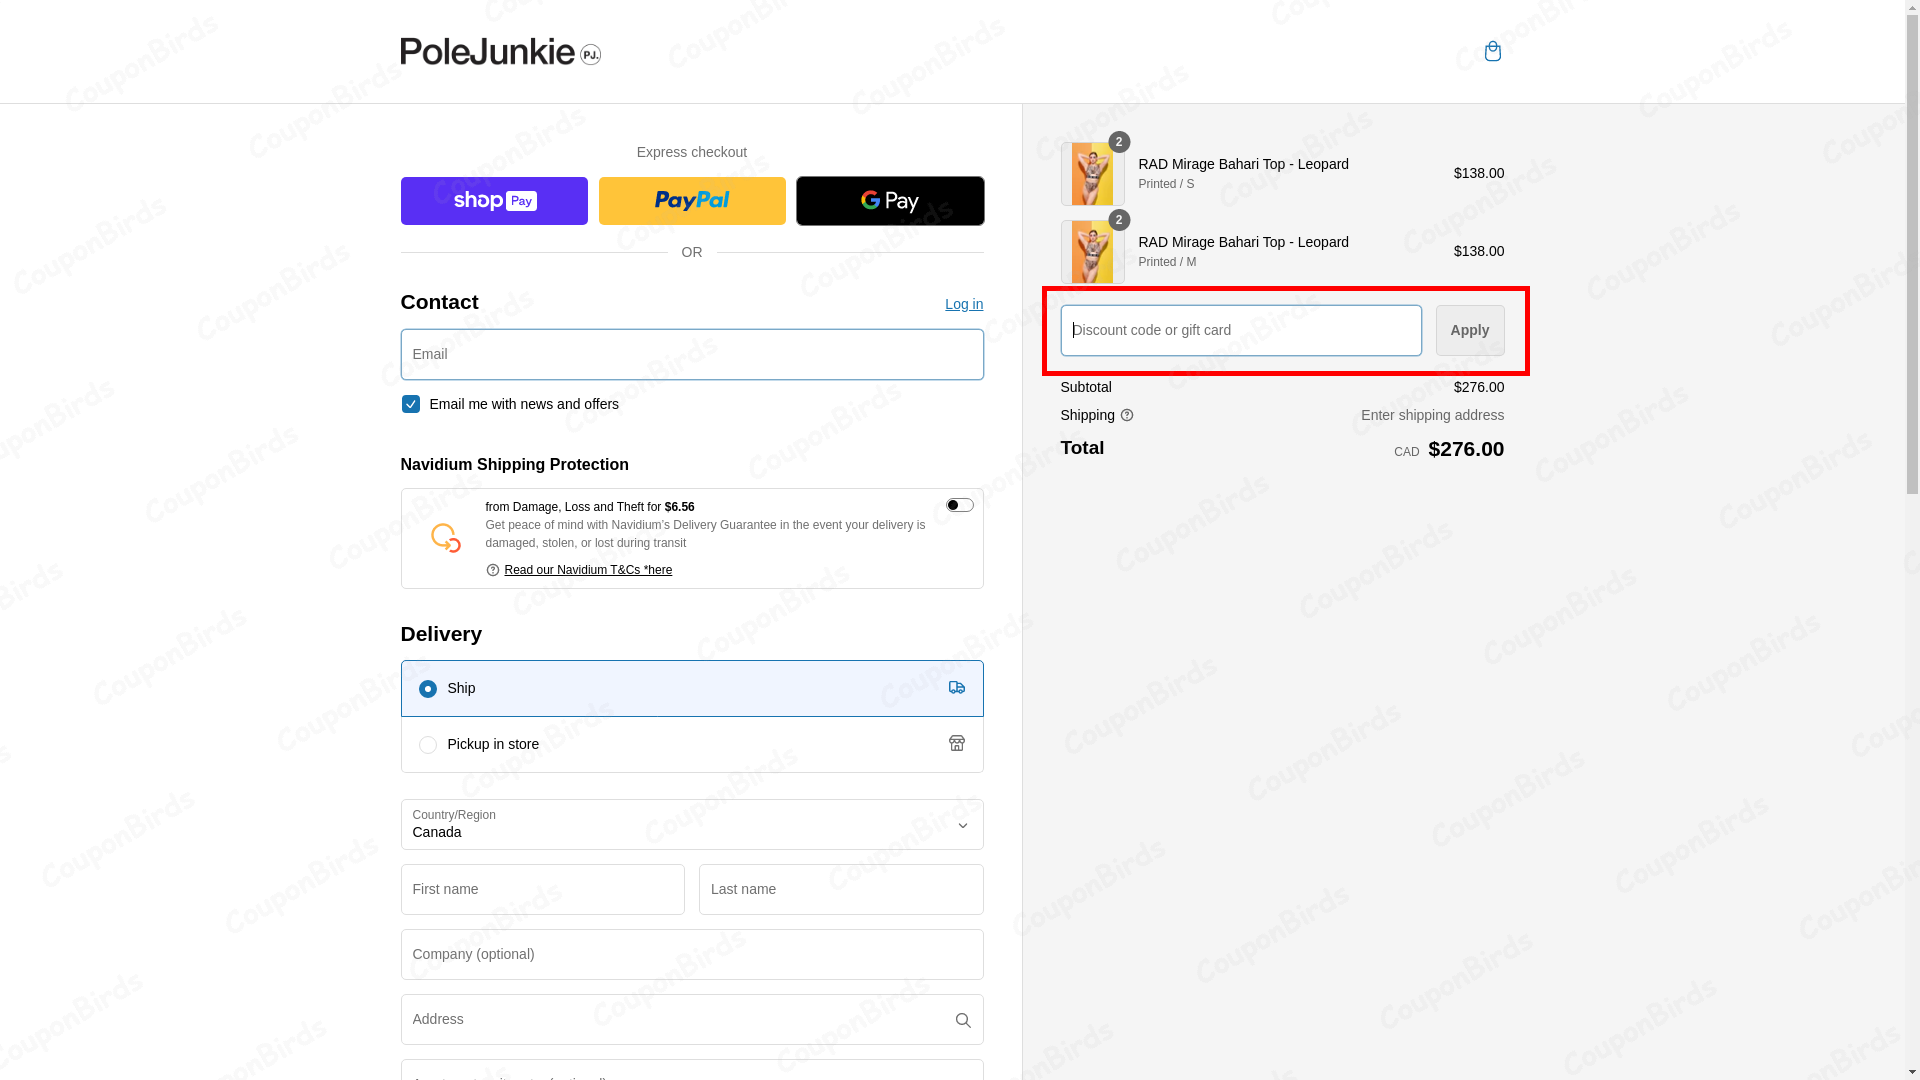Click the Navidium shipping protection logo icon
The height and width of the screenshot is (1080, 1920).
click(x=446, y=538)
